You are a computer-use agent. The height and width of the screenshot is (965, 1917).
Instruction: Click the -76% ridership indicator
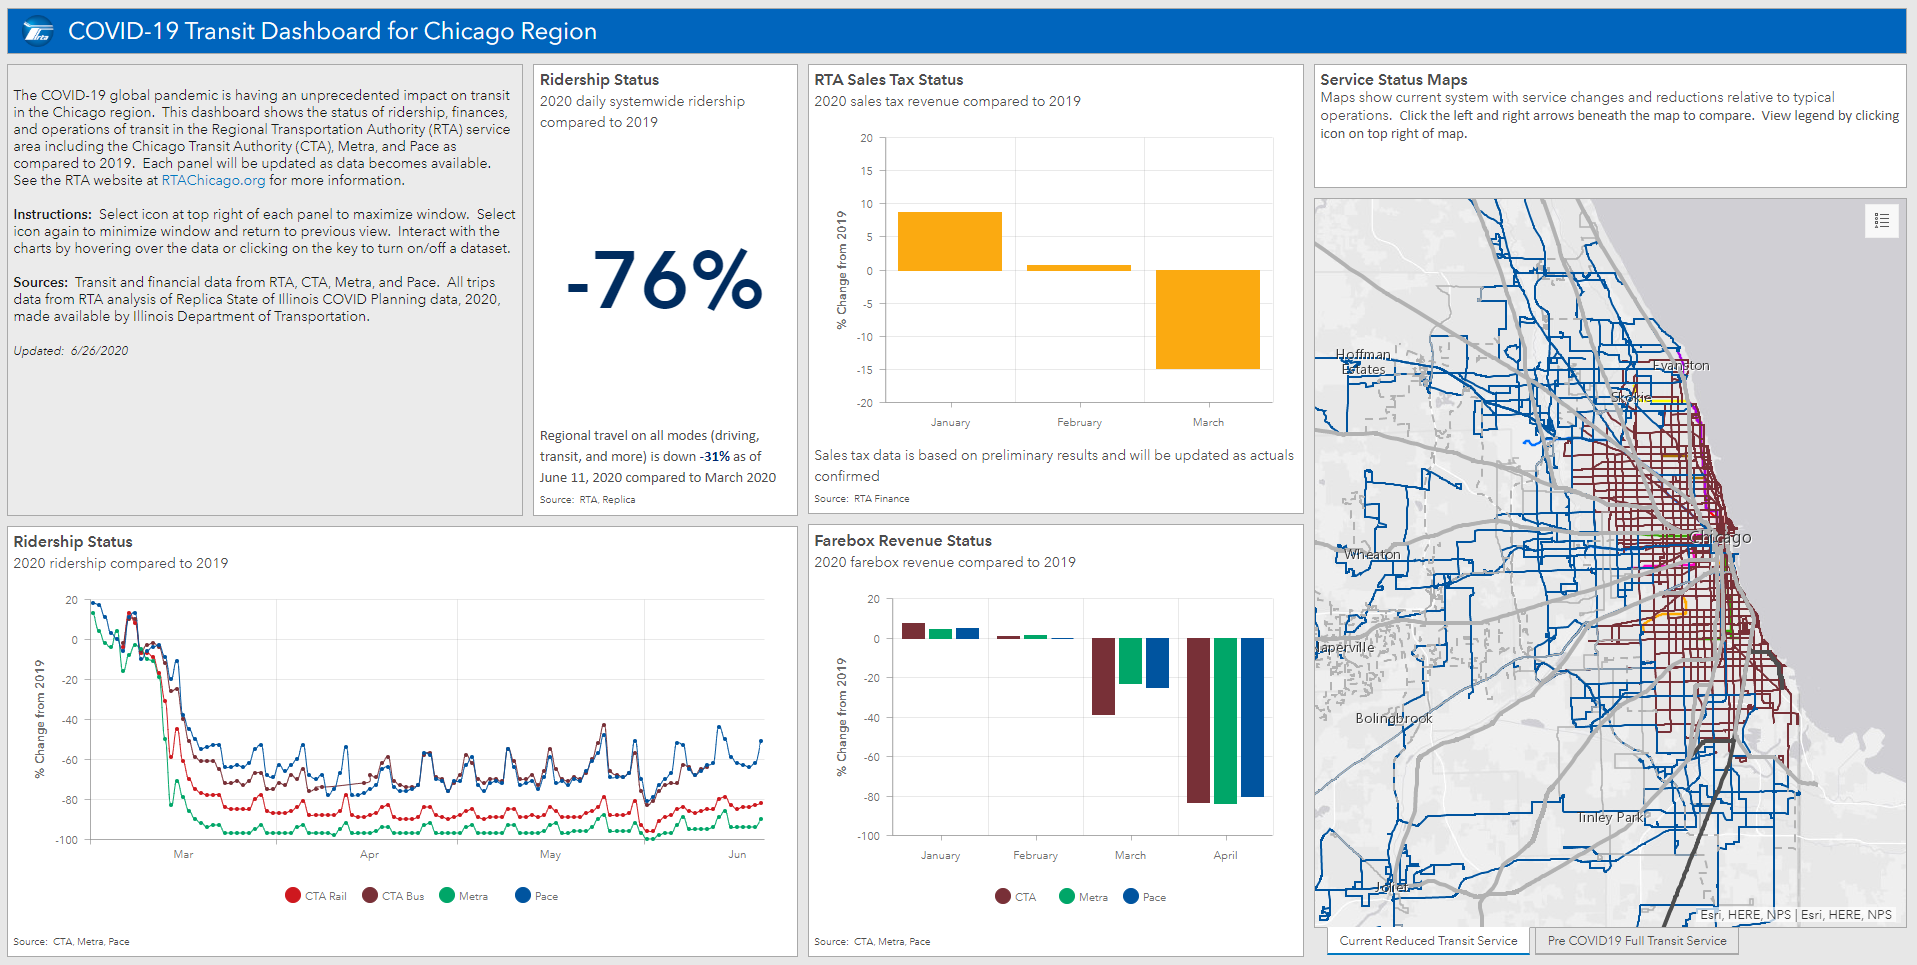click(x=664, y=279)
